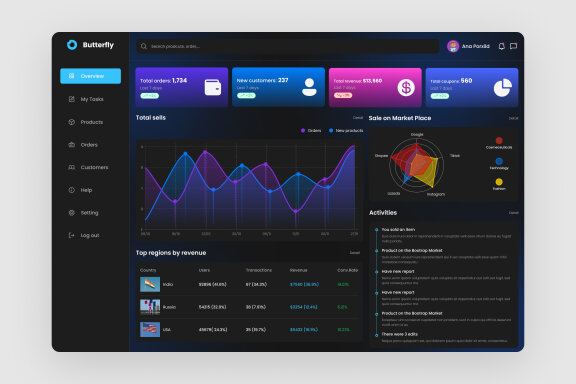Viewport: 576px width, 384px height.
Task: Go to Products in sidebar
Action: [x=92, y=122]
